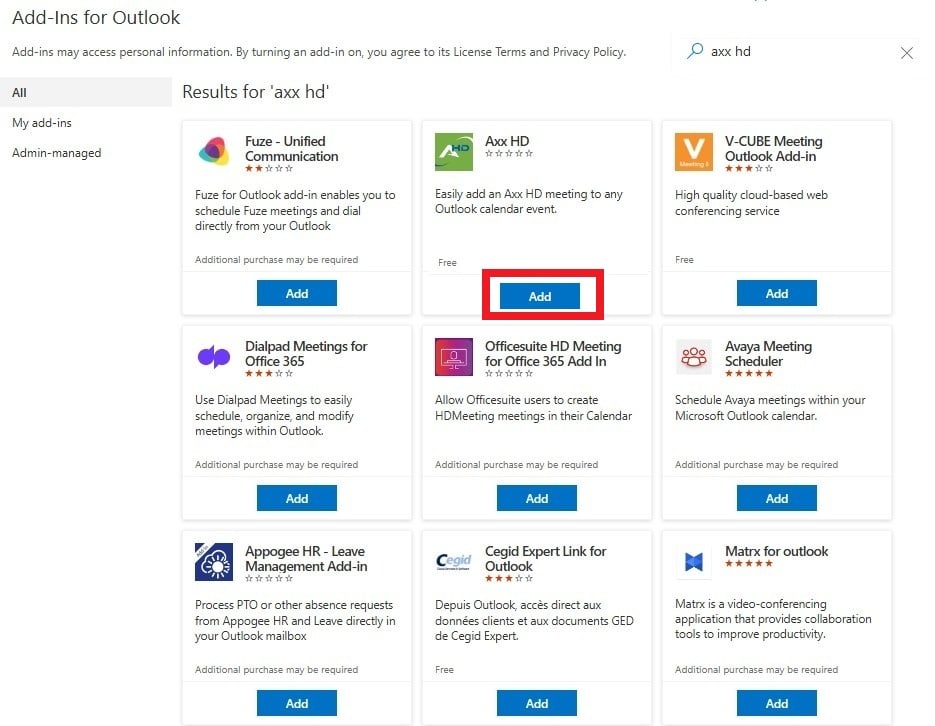
Task: Add the Fuze Unified Communication add-in
Action: coord(297,293)
